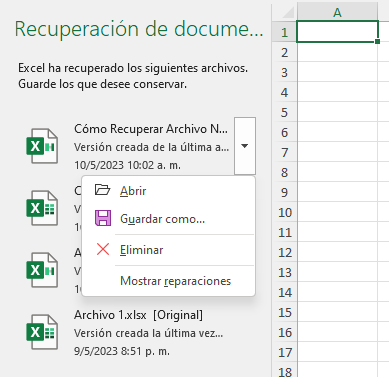Image resolution: width=389 pixels, height=377 pixels.
Task: Click 'Versión creada de la última a...' text
Action: tap(151, 147)
